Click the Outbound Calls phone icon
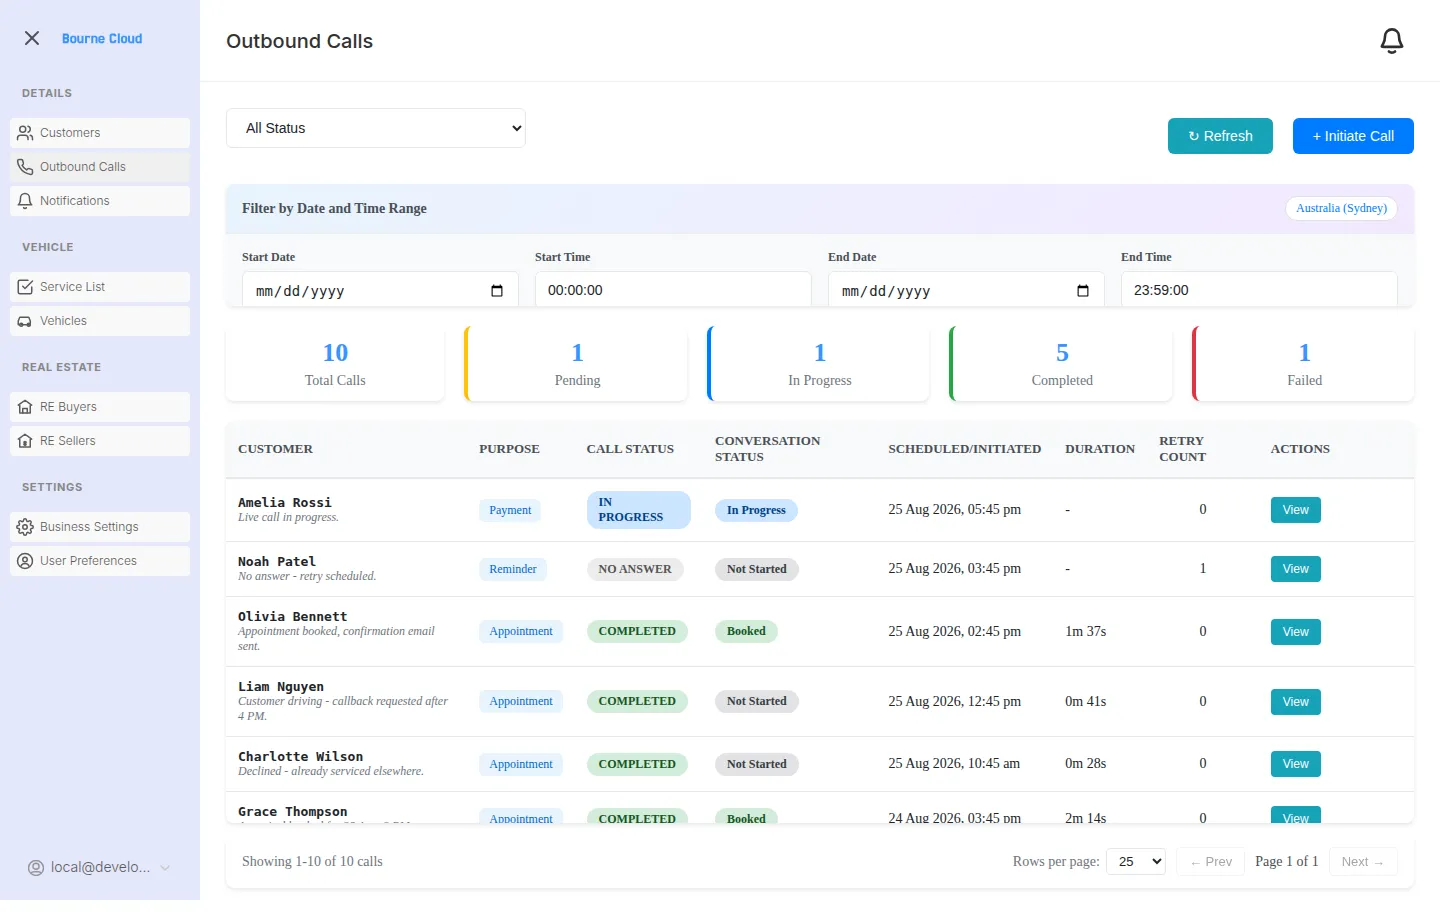1440x914 pixels. pyautogui.click(x=25, y=167)
